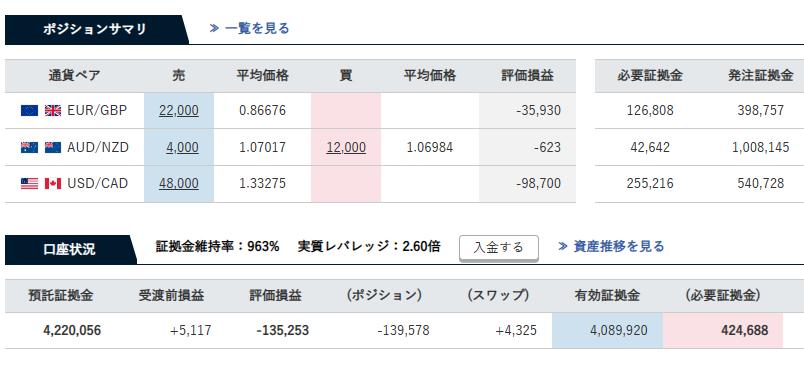Click the double-chevron icon beside 一覧を見る
This screenshot has height=377, width=804.
tap(214, 28)
